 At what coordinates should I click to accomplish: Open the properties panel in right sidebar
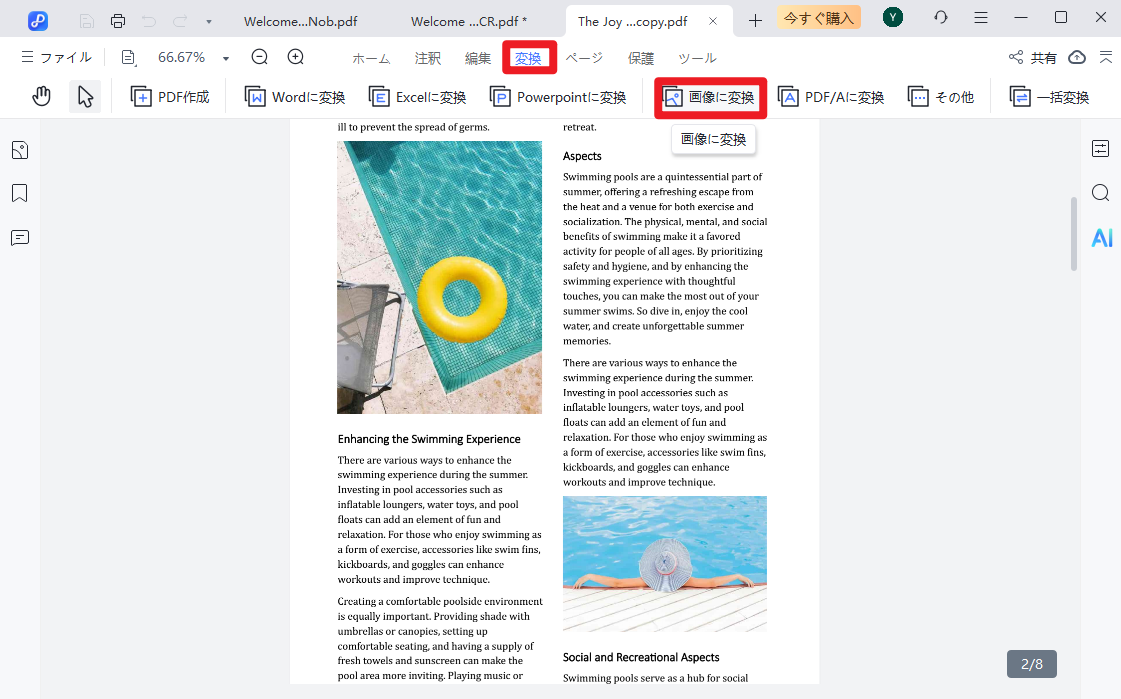pyautogui.click(x=1100, y=149)
